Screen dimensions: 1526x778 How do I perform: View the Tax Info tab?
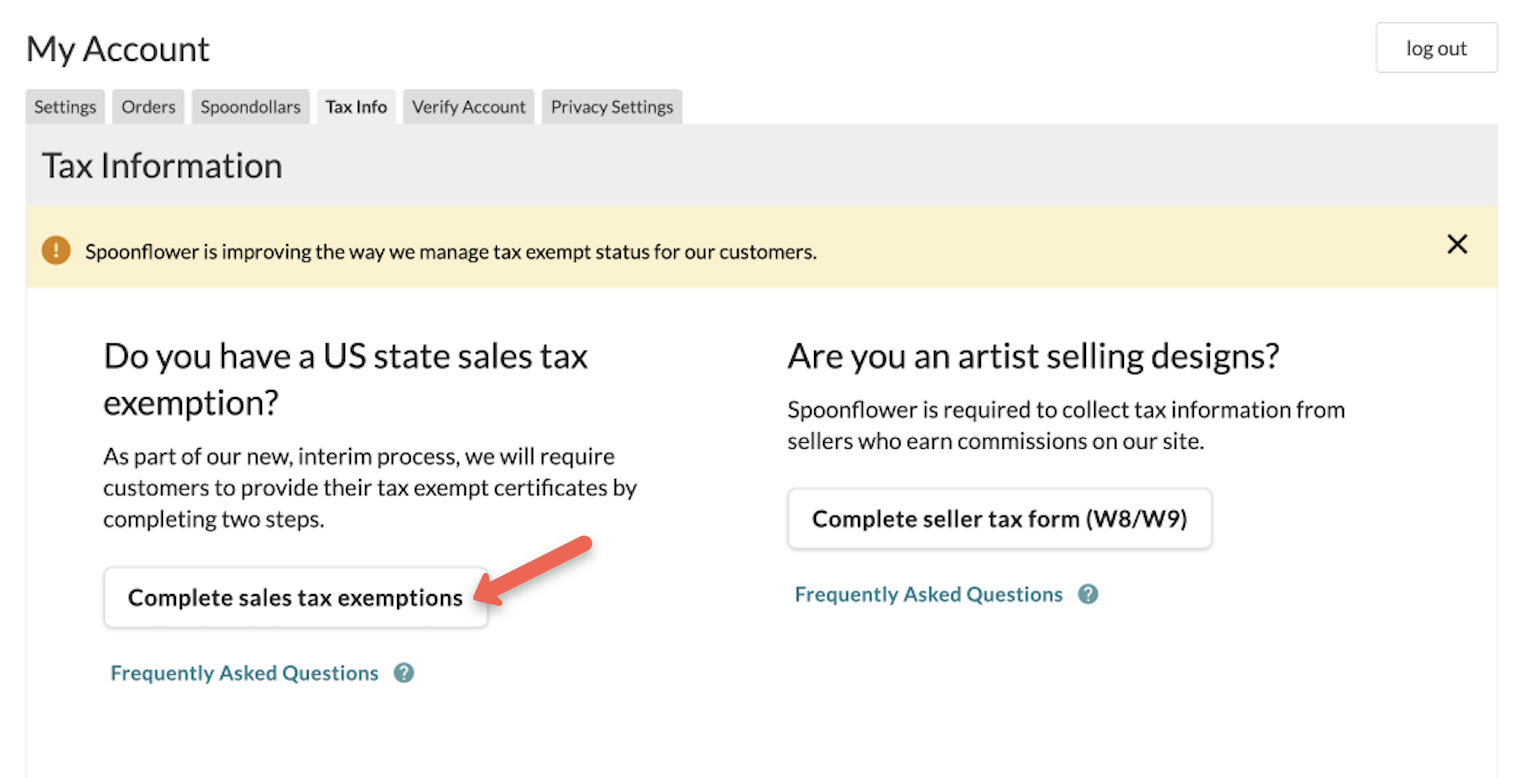click(356, 106)
